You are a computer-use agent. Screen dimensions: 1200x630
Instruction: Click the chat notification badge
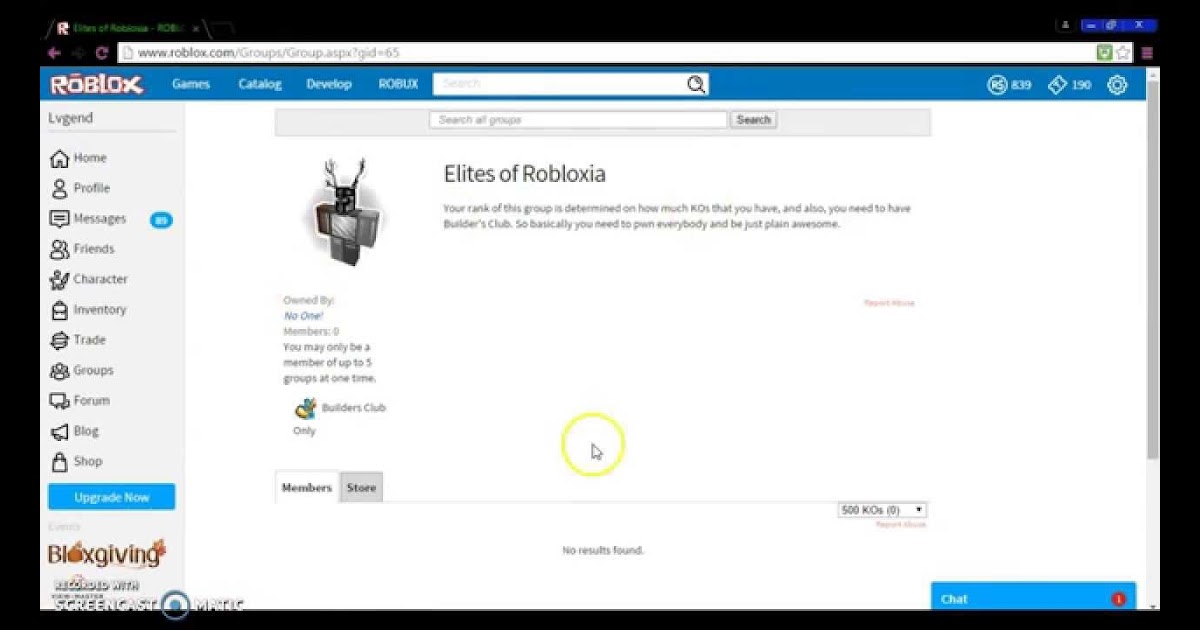1118,599
